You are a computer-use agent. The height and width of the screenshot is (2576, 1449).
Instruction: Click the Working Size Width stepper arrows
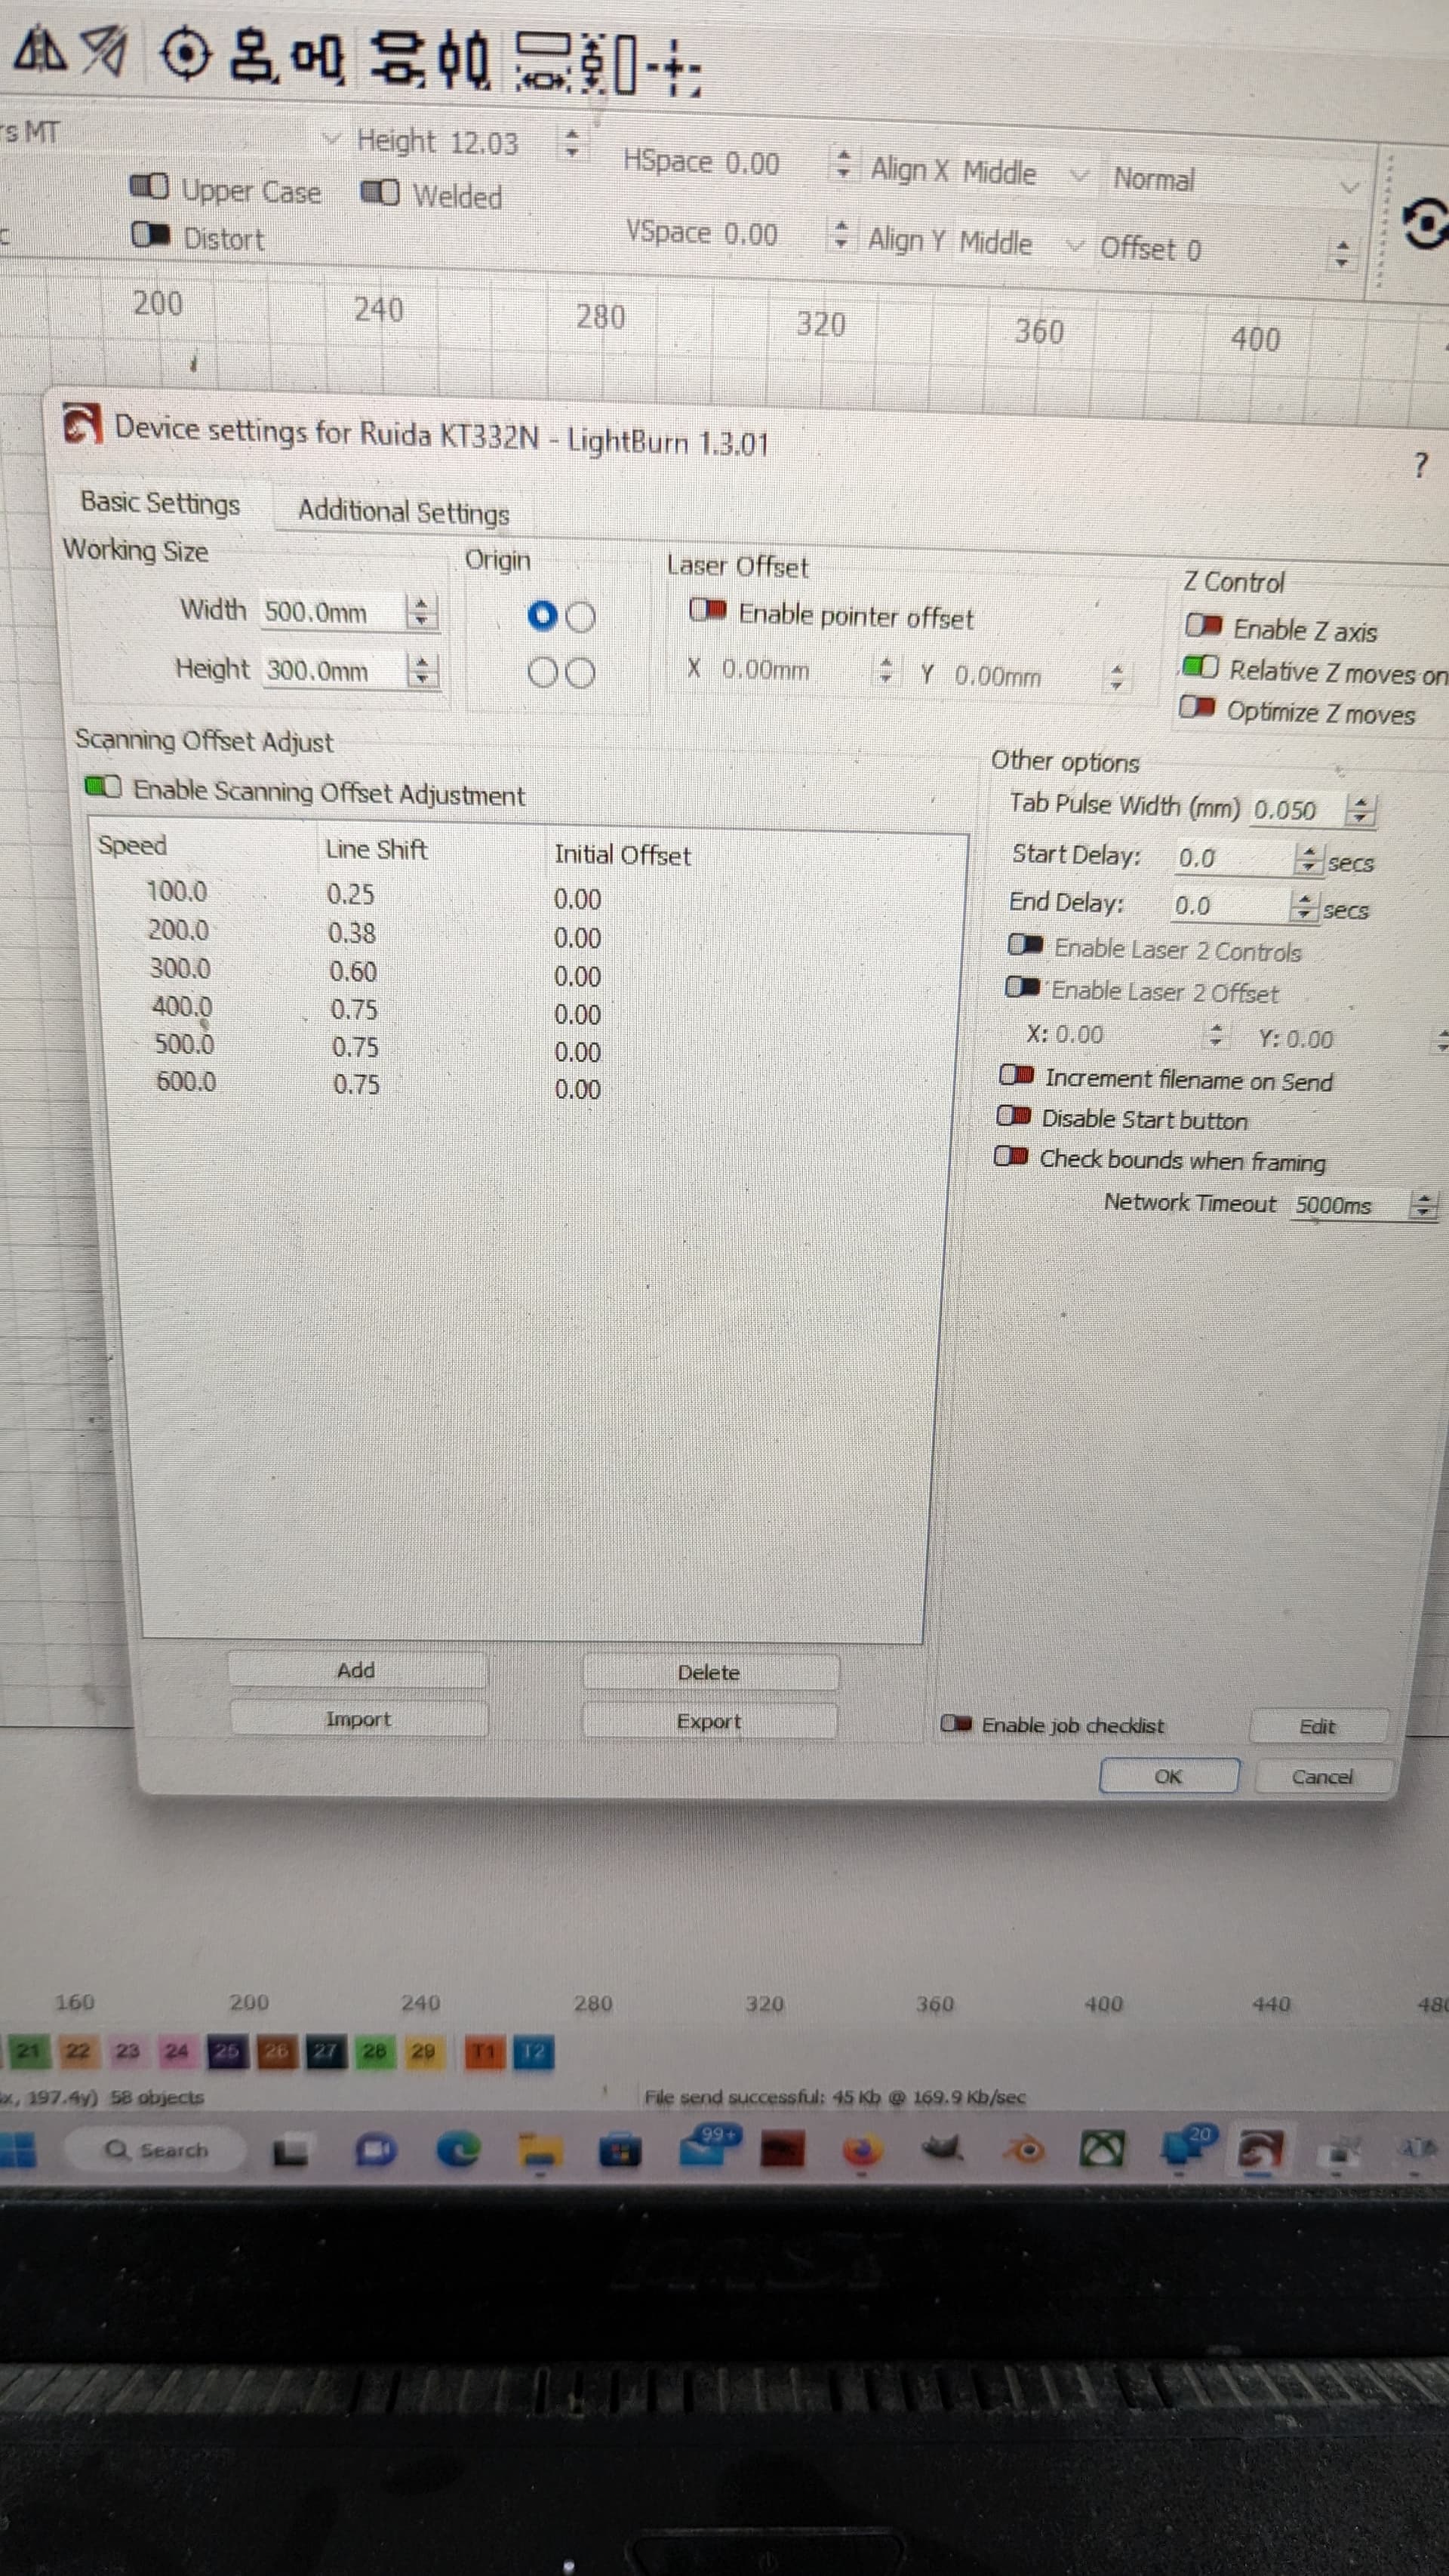point(422,611)
